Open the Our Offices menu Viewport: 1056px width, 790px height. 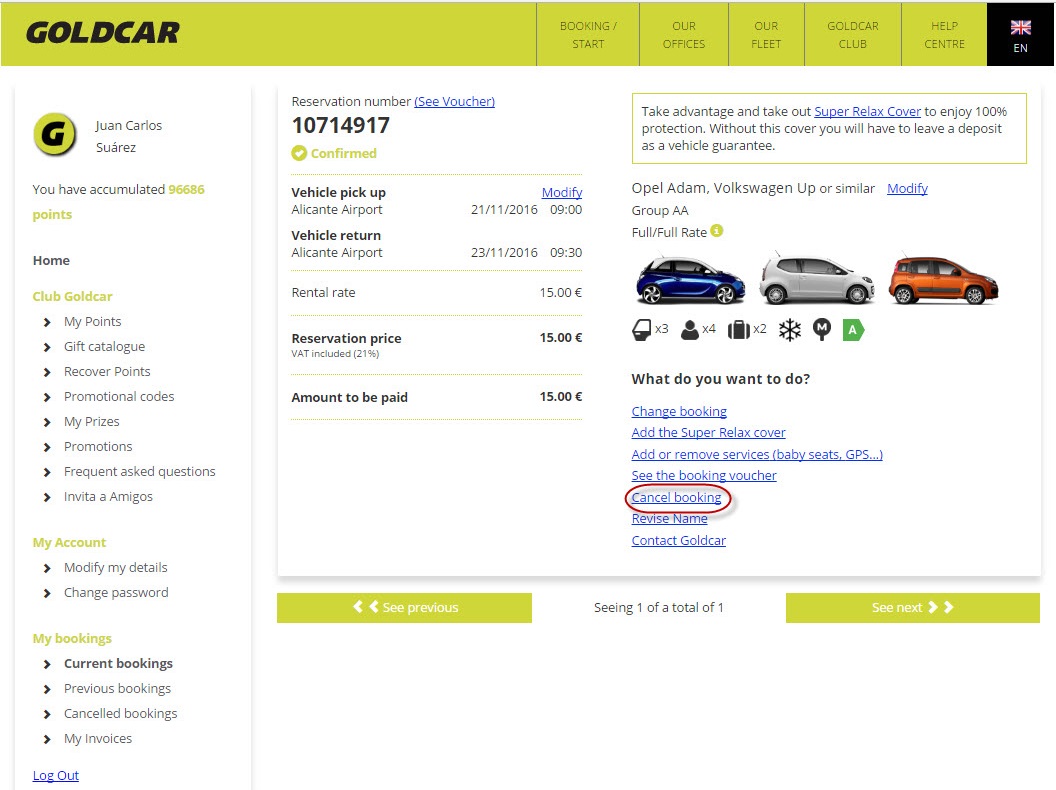pos(684,34)
